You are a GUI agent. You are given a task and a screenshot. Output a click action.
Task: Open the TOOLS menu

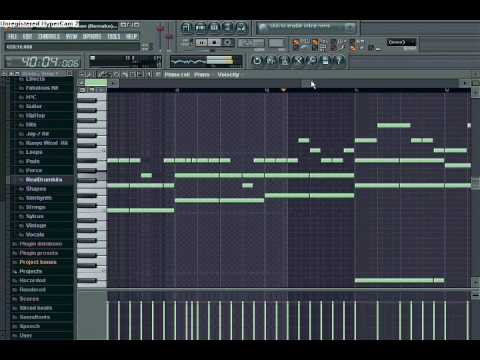[x=114, y=36]
